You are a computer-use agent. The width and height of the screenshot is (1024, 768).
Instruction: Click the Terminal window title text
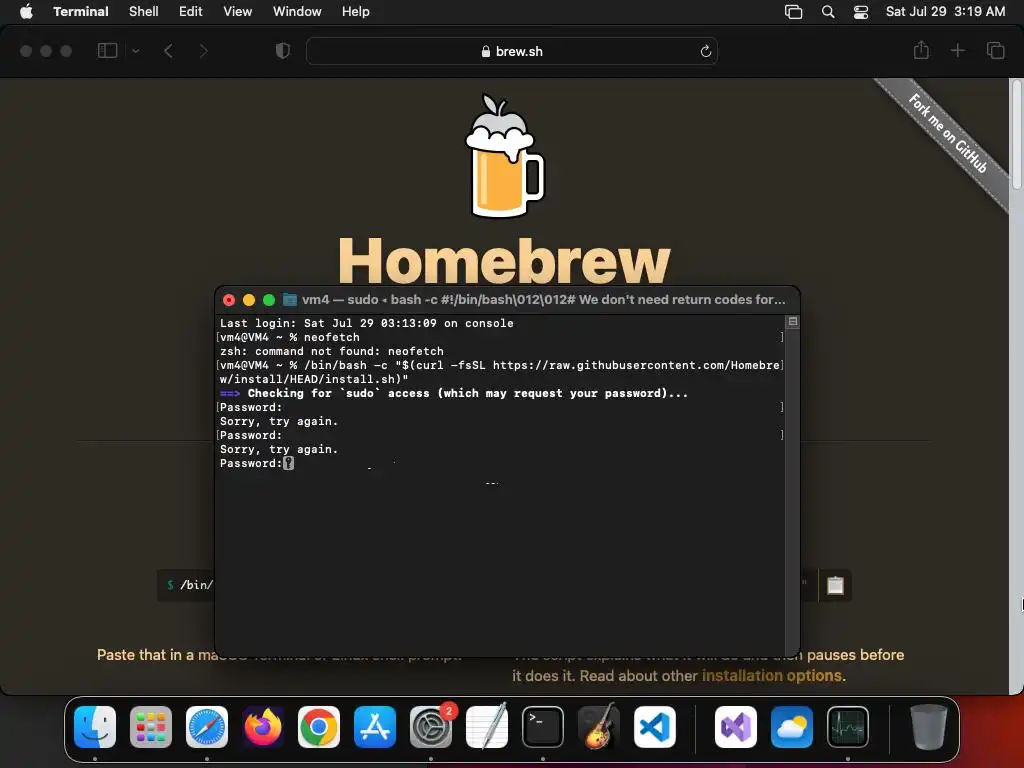(543, 300)
